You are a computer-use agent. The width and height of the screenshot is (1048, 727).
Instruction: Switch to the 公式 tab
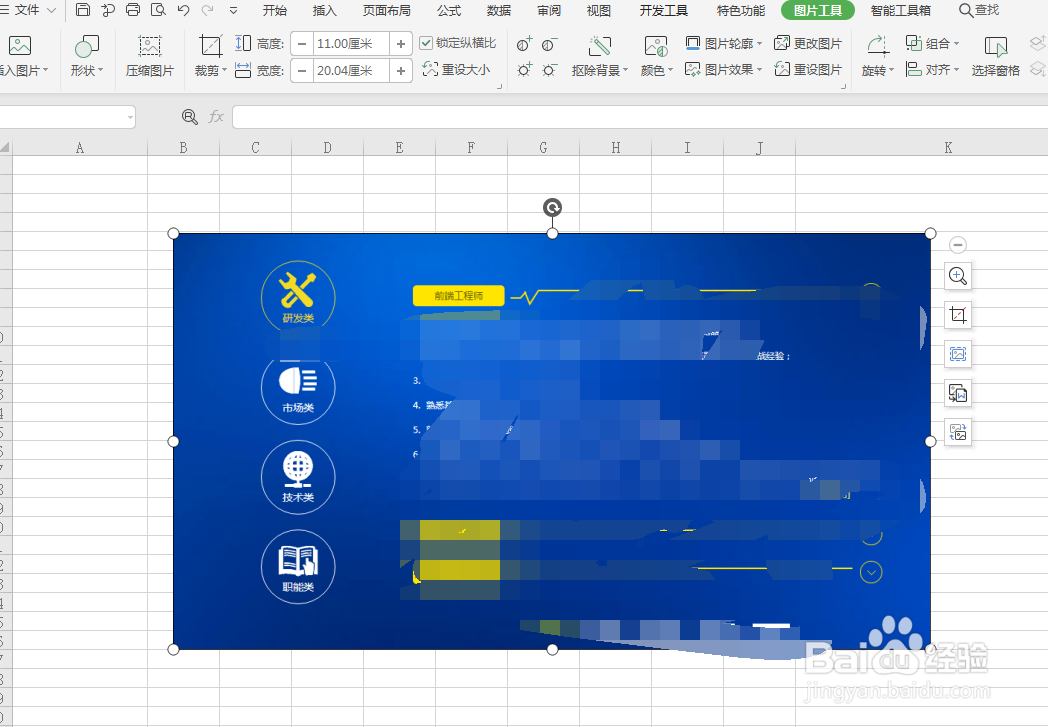(449, 10)
